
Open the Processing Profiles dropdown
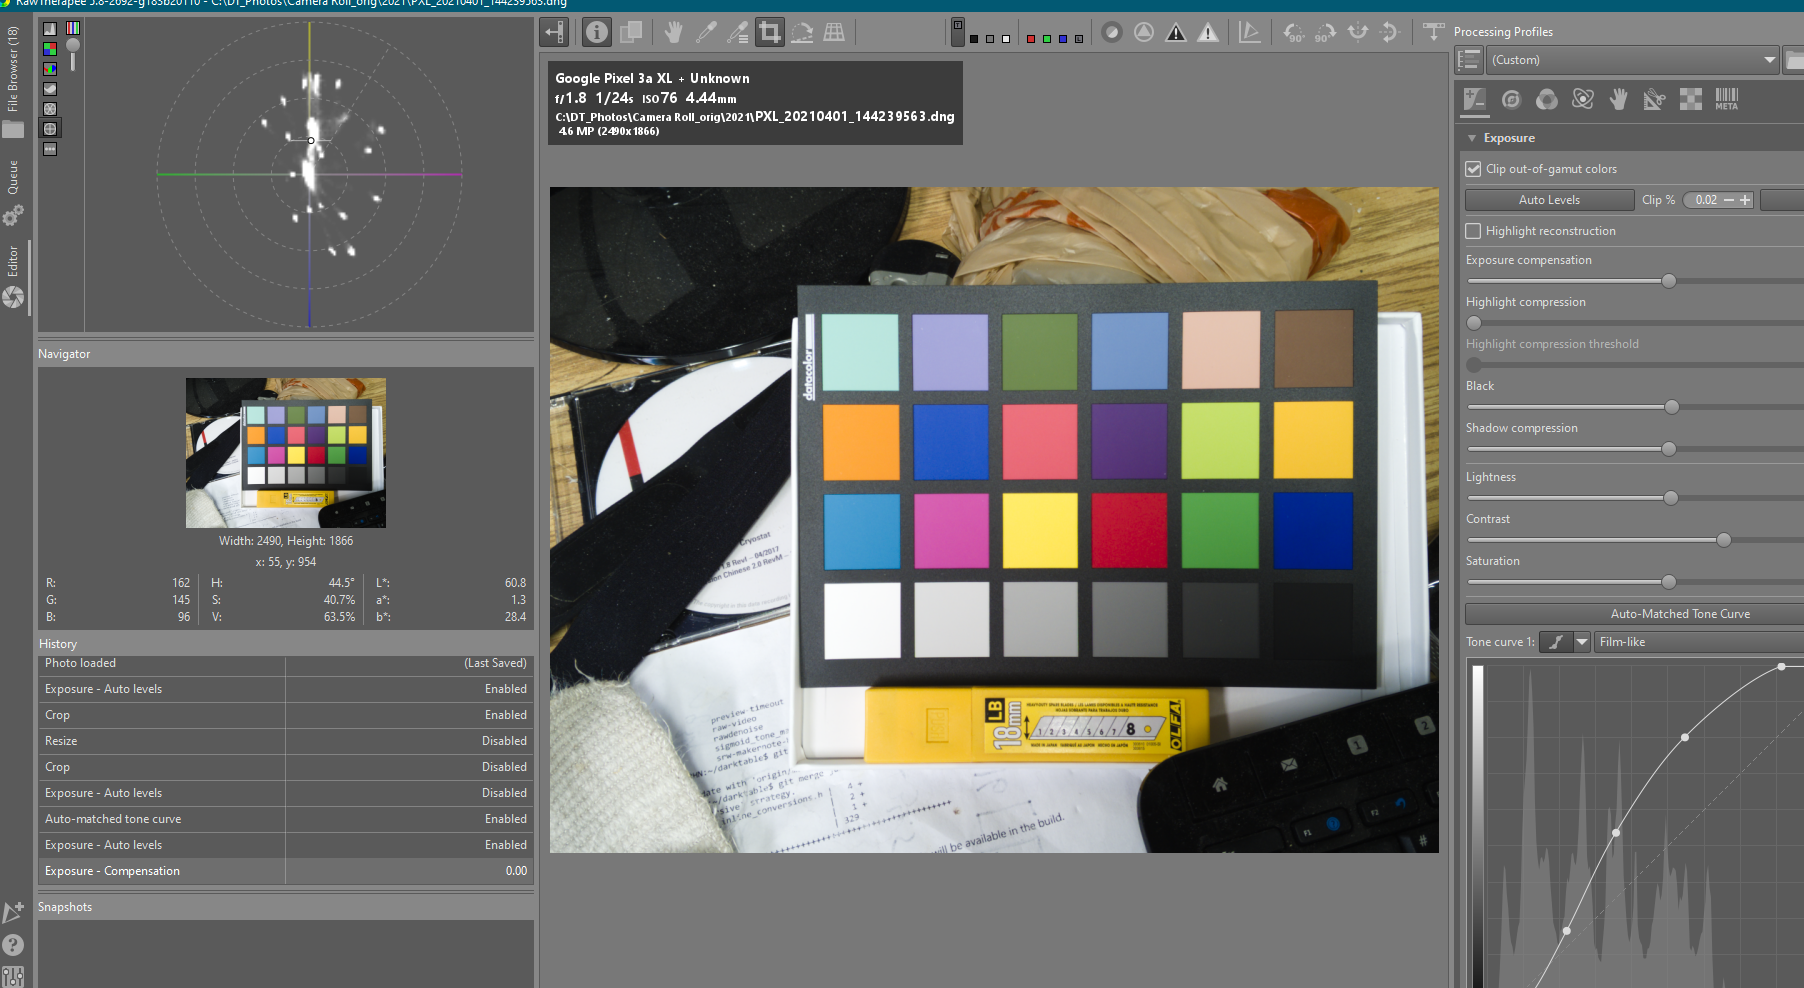point(1633,60)
